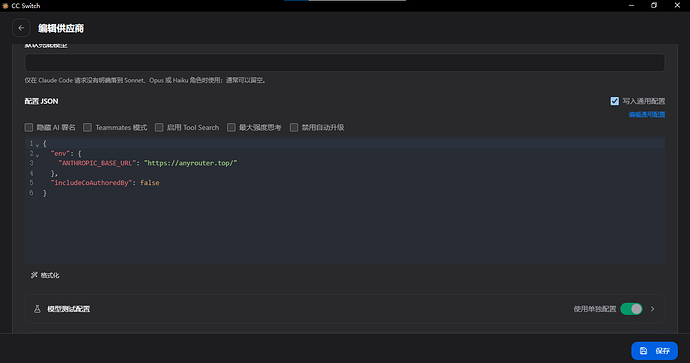Click the wand icon next to 格式化
This screenshot has height=363, width=690.
click(34, 275)
